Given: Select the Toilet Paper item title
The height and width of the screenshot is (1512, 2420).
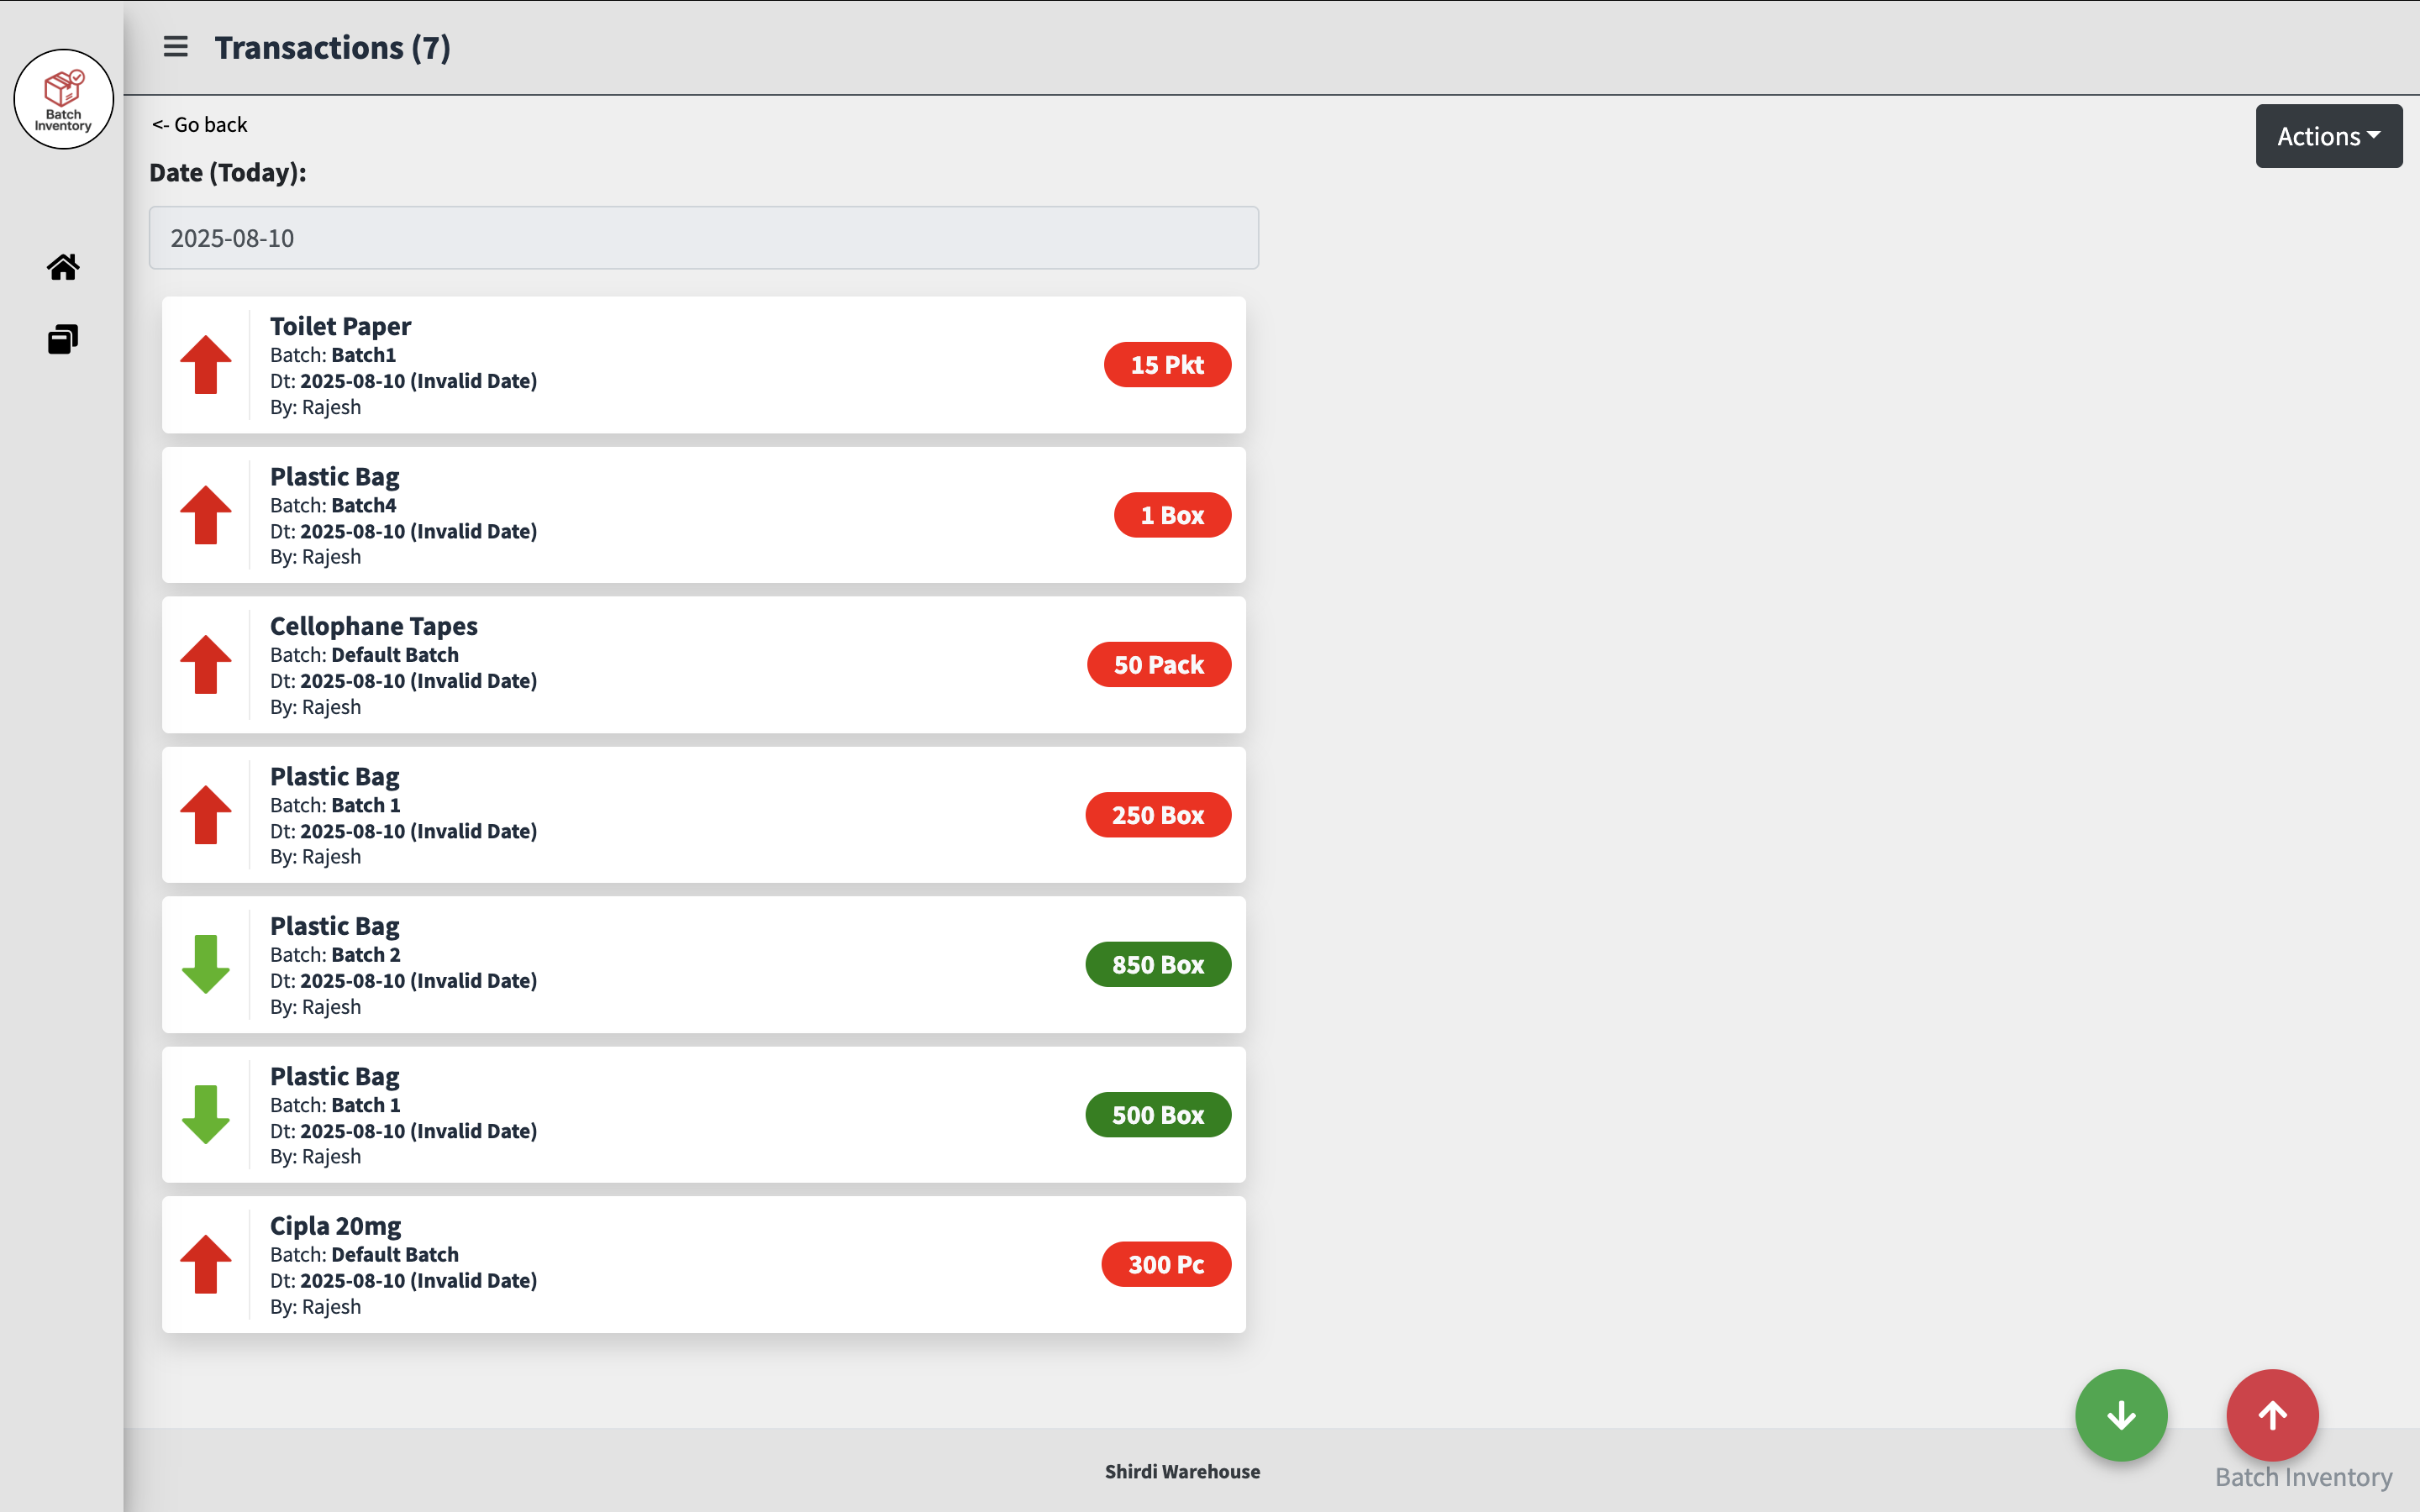Looking at the screenshot, I should click(x=340, y=326).
